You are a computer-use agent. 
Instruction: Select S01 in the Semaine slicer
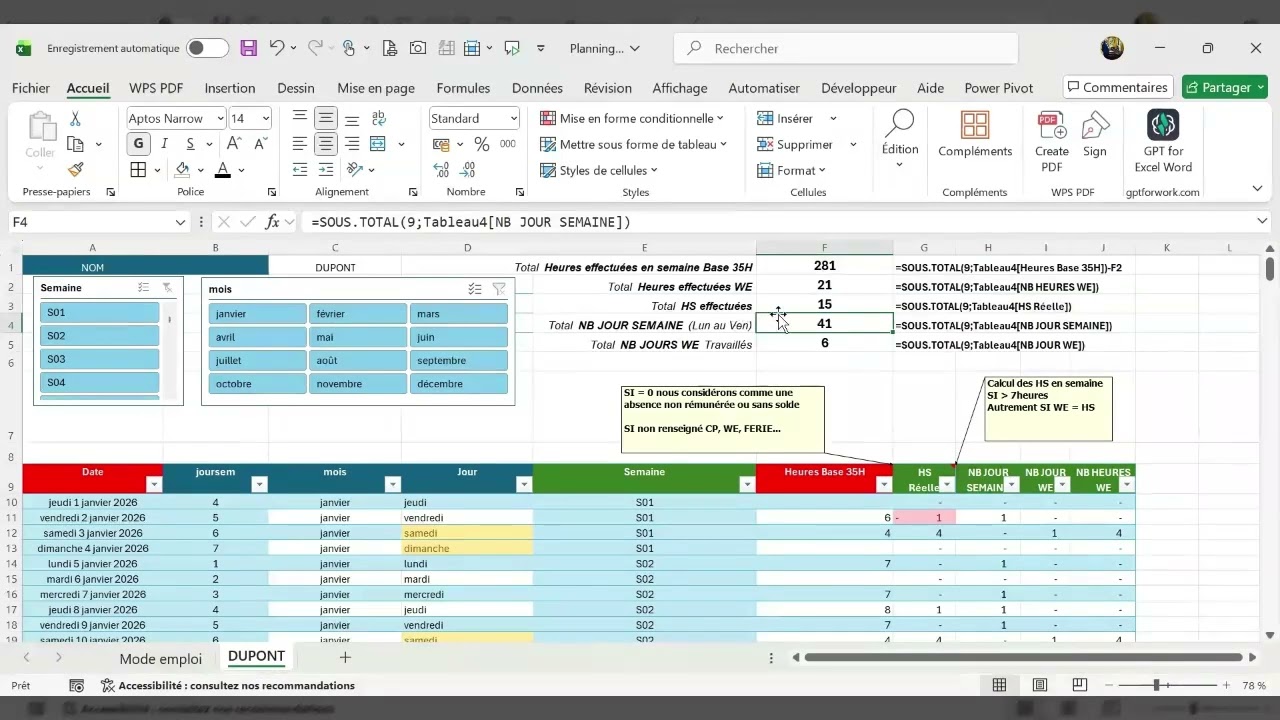[100, 313]
